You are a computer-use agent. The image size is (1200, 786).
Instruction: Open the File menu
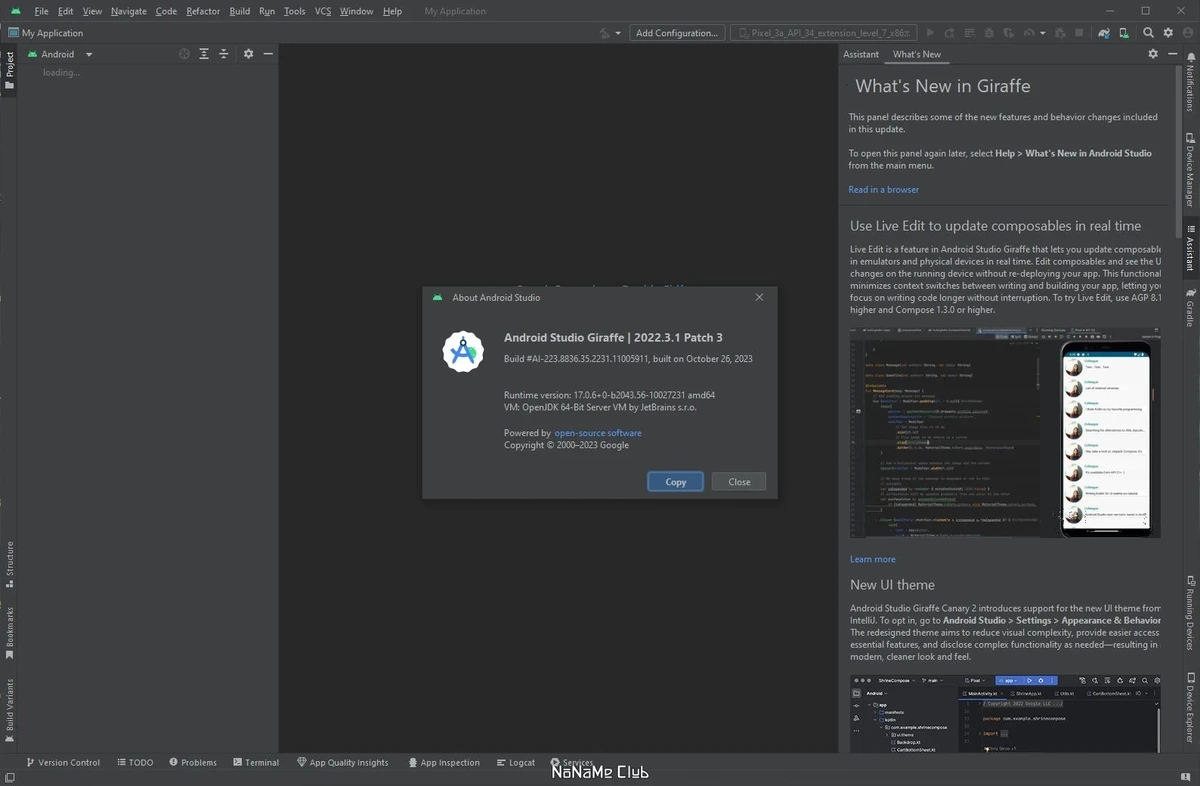41,11
